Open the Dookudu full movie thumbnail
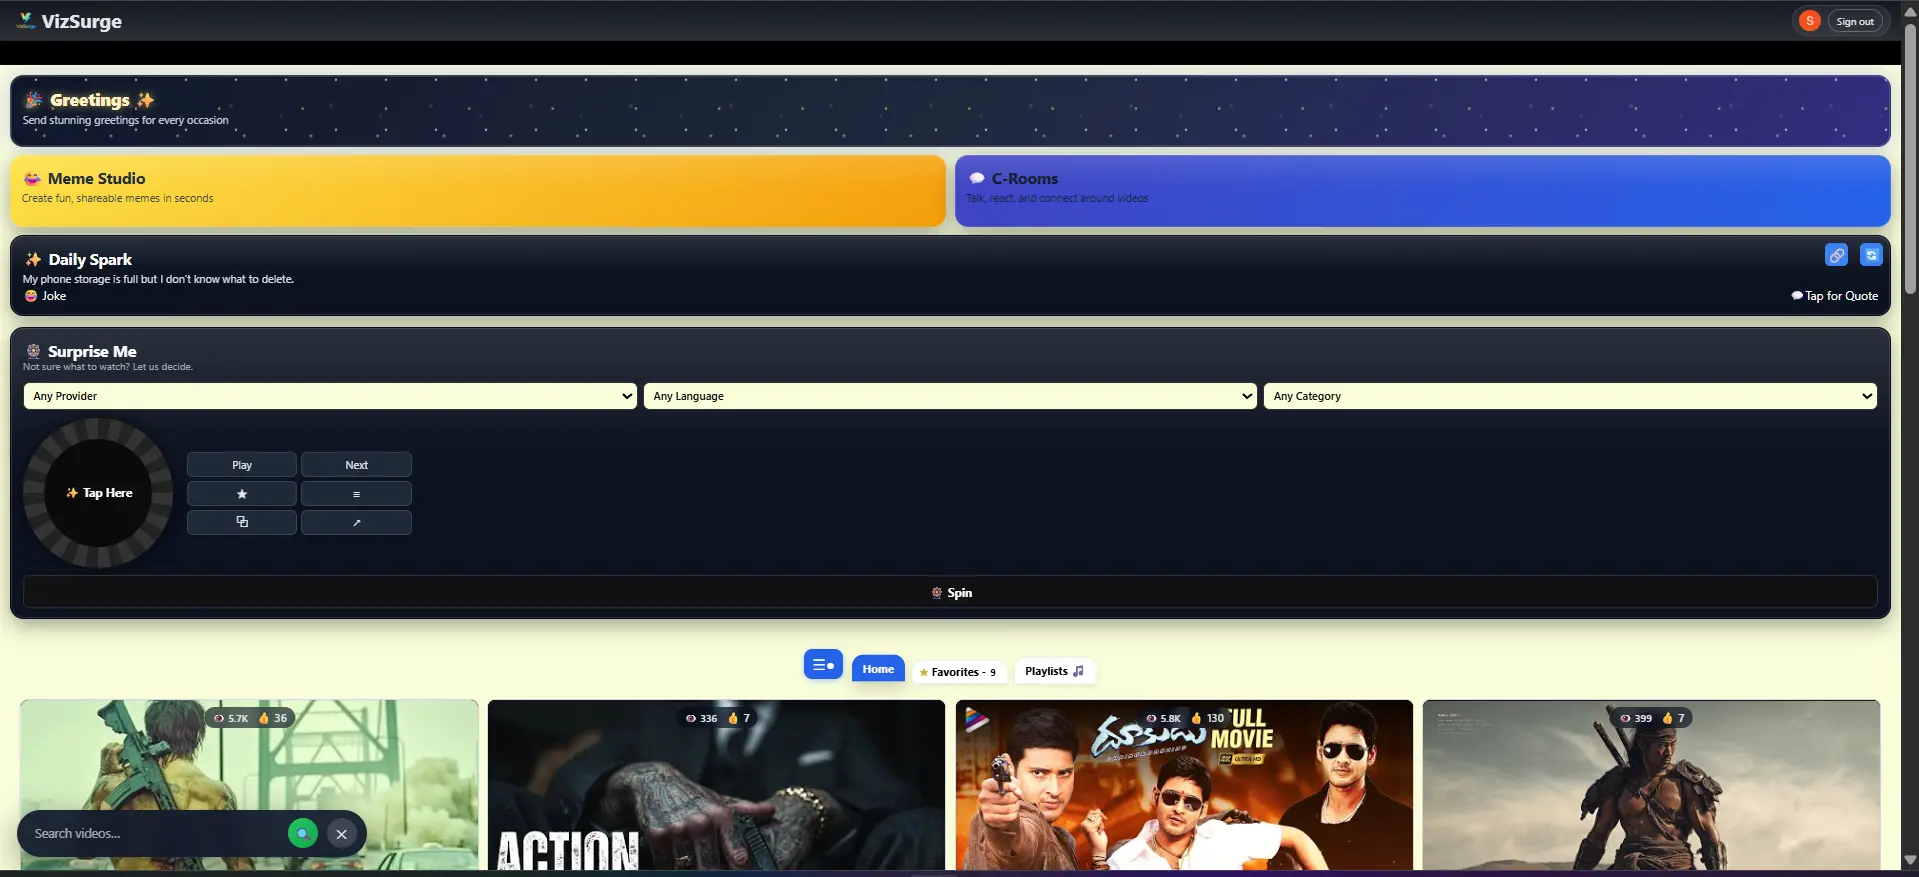This screenshot has width=1919, height=877. pyautogui.click(x=1184, y=785)
